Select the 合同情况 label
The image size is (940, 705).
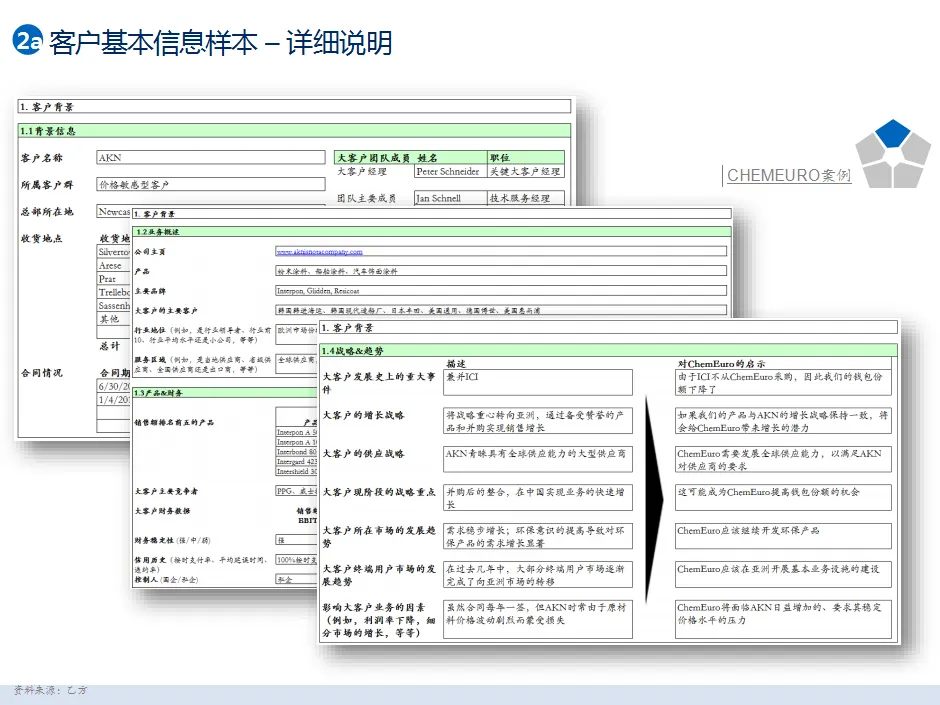tap(41, 373)
